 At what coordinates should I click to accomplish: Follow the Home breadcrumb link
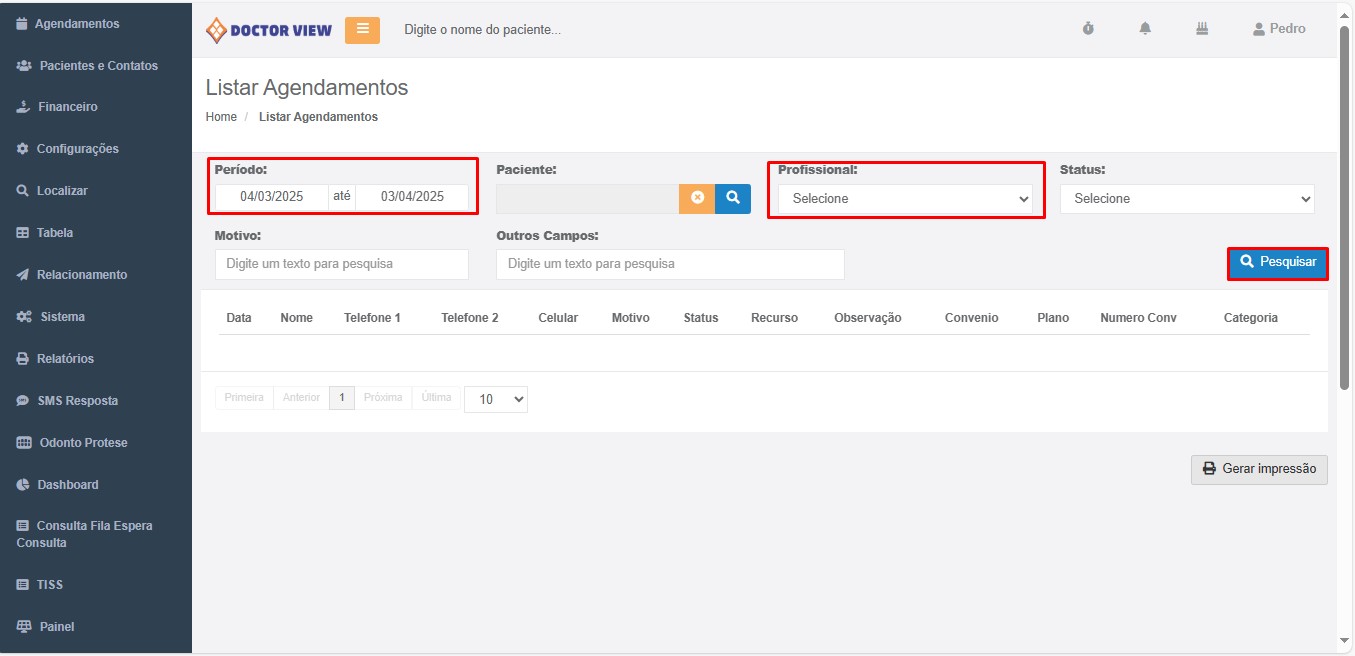tap(221, 117)
